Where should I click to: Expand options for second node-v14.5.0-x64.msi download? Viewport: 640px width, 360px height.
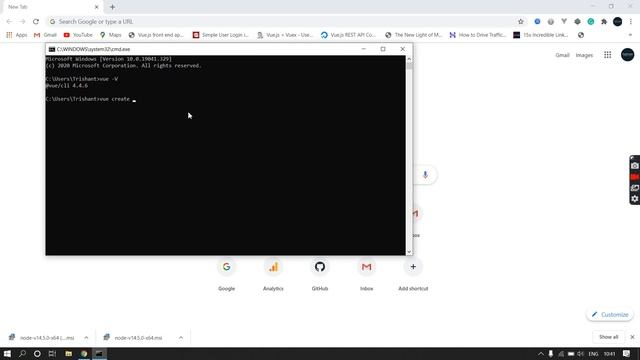[x=181, y=338]
